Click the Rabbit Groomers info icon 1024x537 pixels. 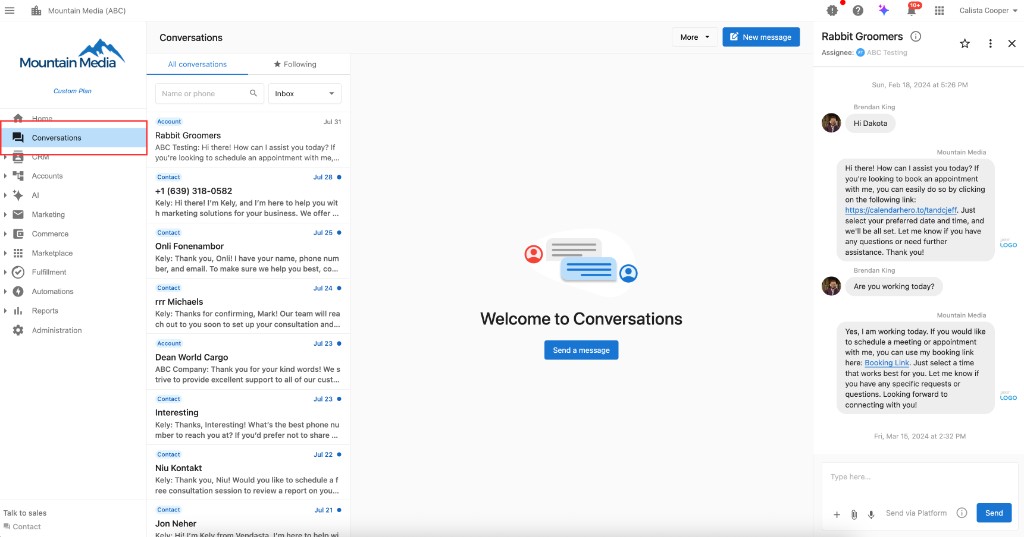(916, 37)
